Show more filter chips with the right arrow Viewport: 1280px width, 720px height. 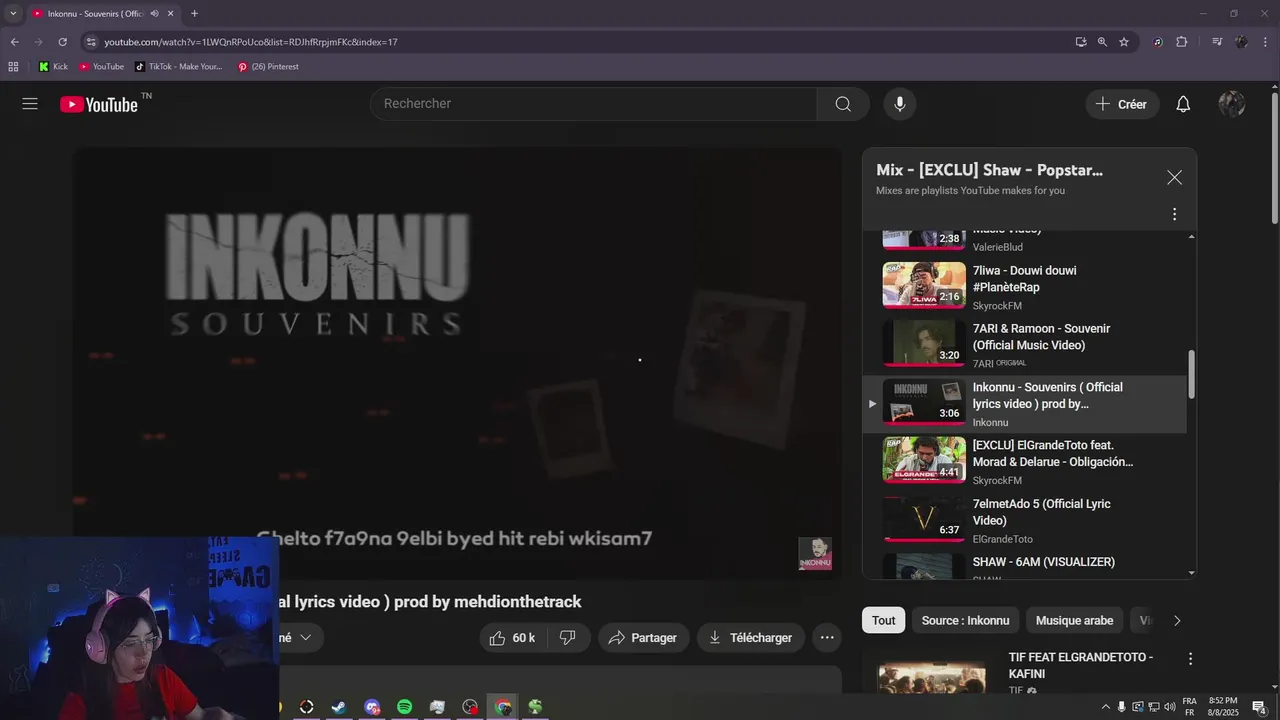tap(1177, 620)
